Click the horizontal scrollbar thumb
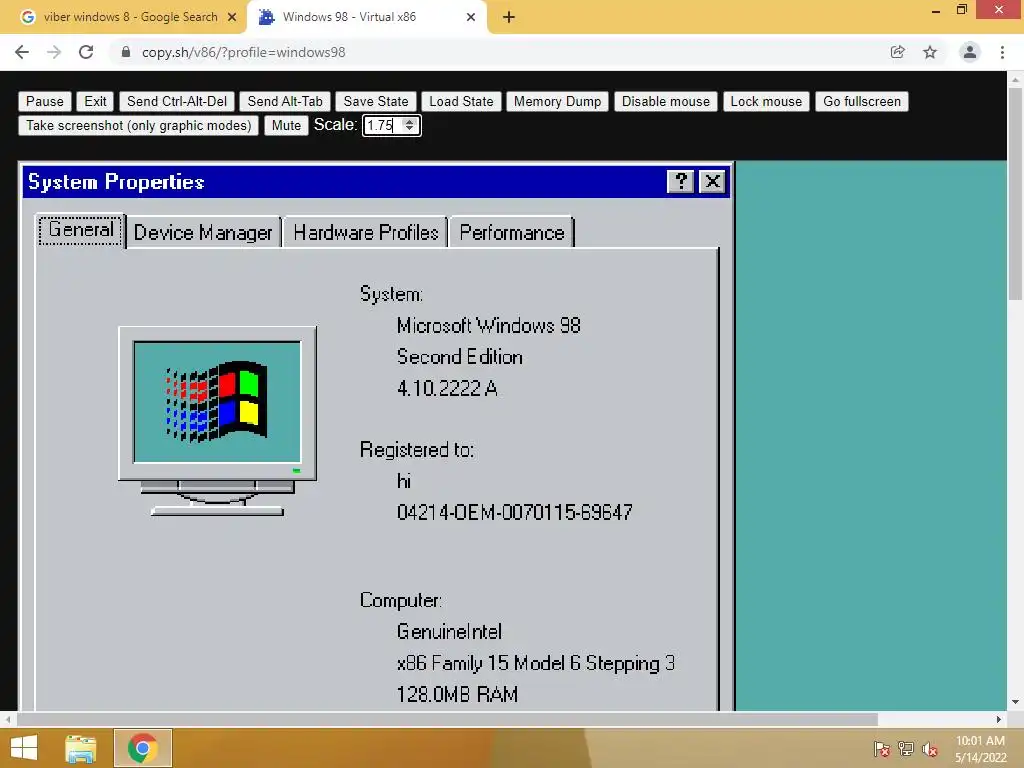Viewport: 1024px width, 768px height. click(447, 720)
